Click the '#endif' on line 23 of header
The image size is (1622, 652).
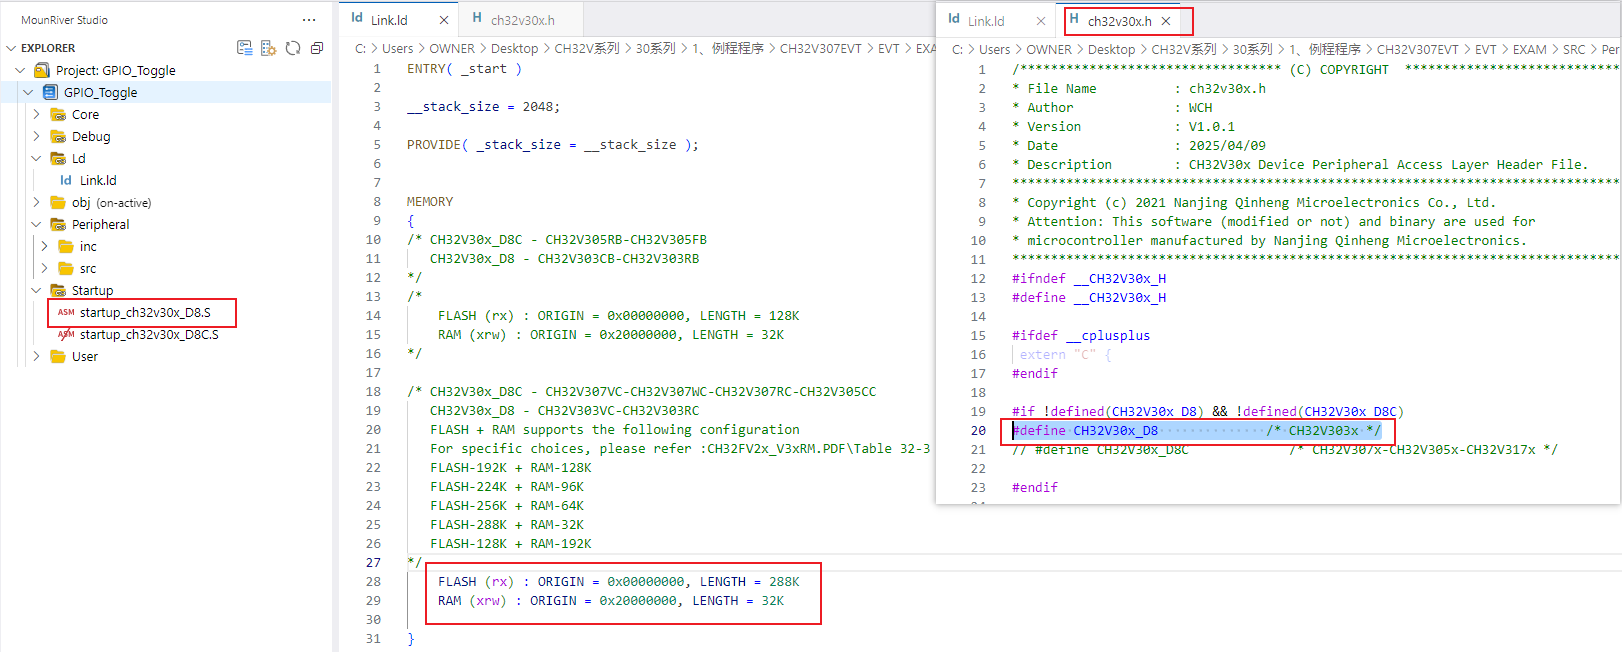tap(1035, 488)
